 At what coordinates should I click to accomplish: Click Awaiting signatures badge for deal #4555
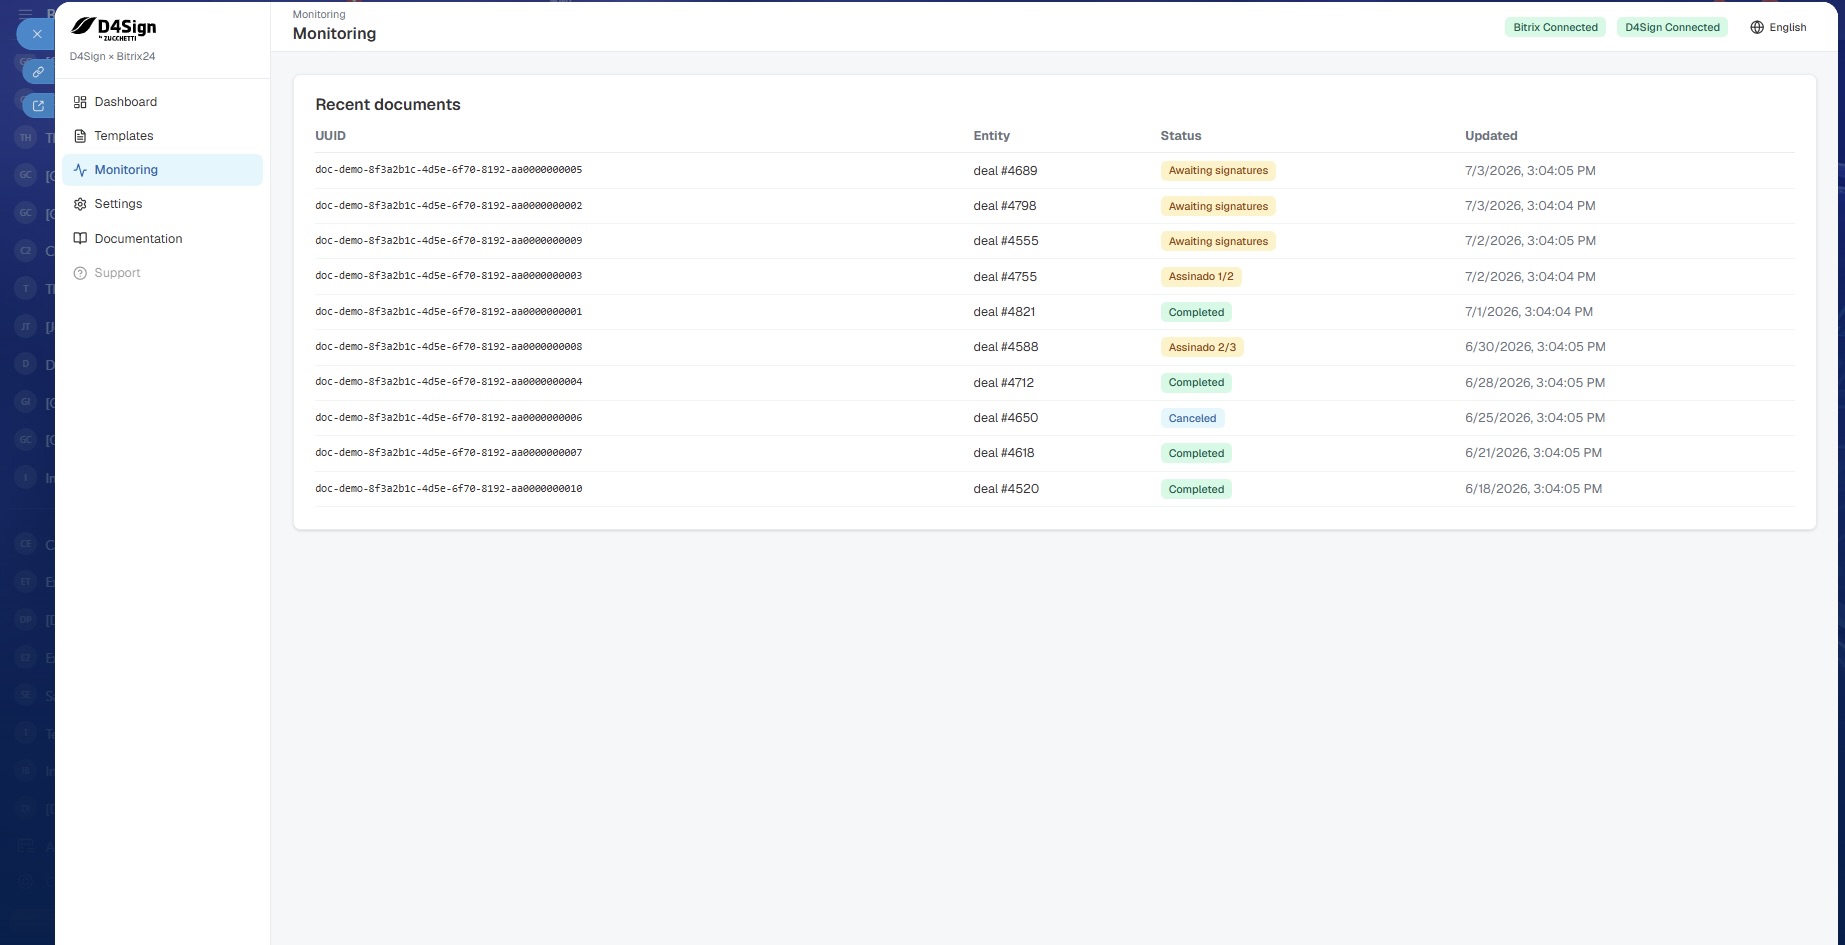tap(1218, 241)
